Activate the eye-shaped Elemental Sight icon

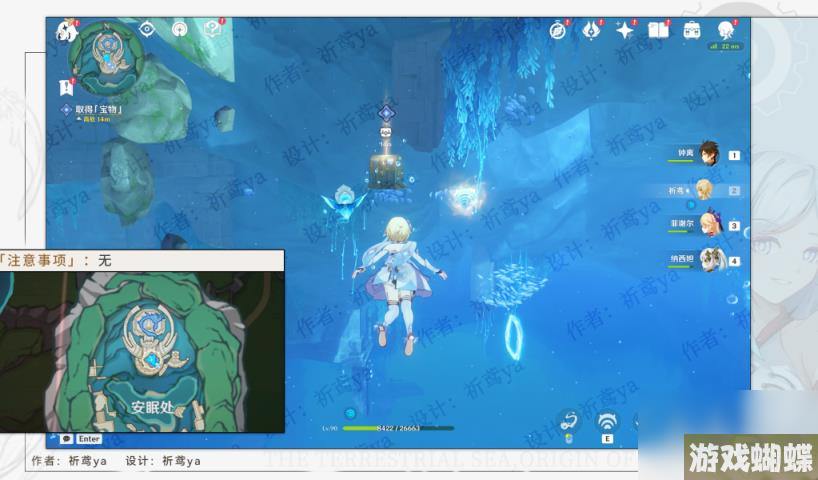[147, 29]
